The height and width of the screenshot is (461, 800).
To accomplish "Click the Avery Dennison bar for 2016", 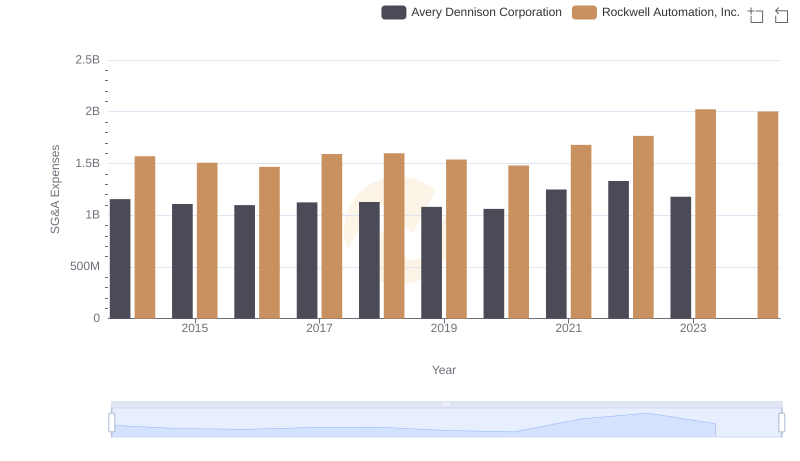I will 244,262.
